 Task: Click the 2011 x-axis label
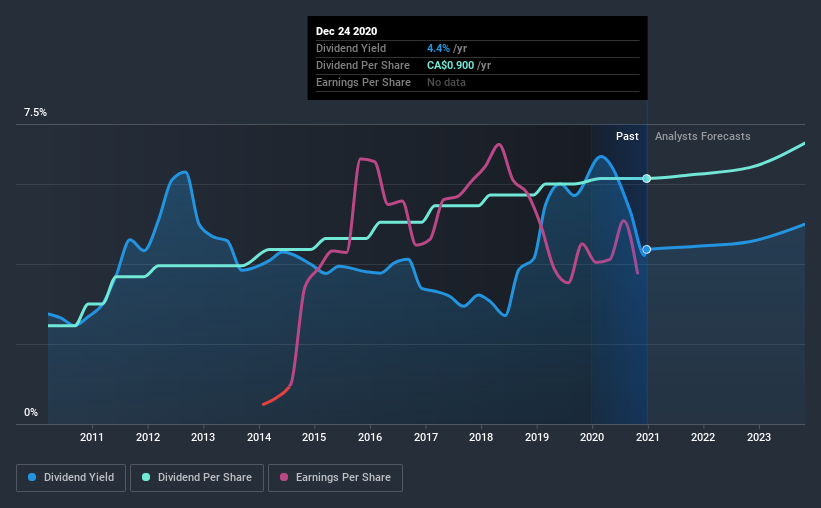tap(92, 437)
